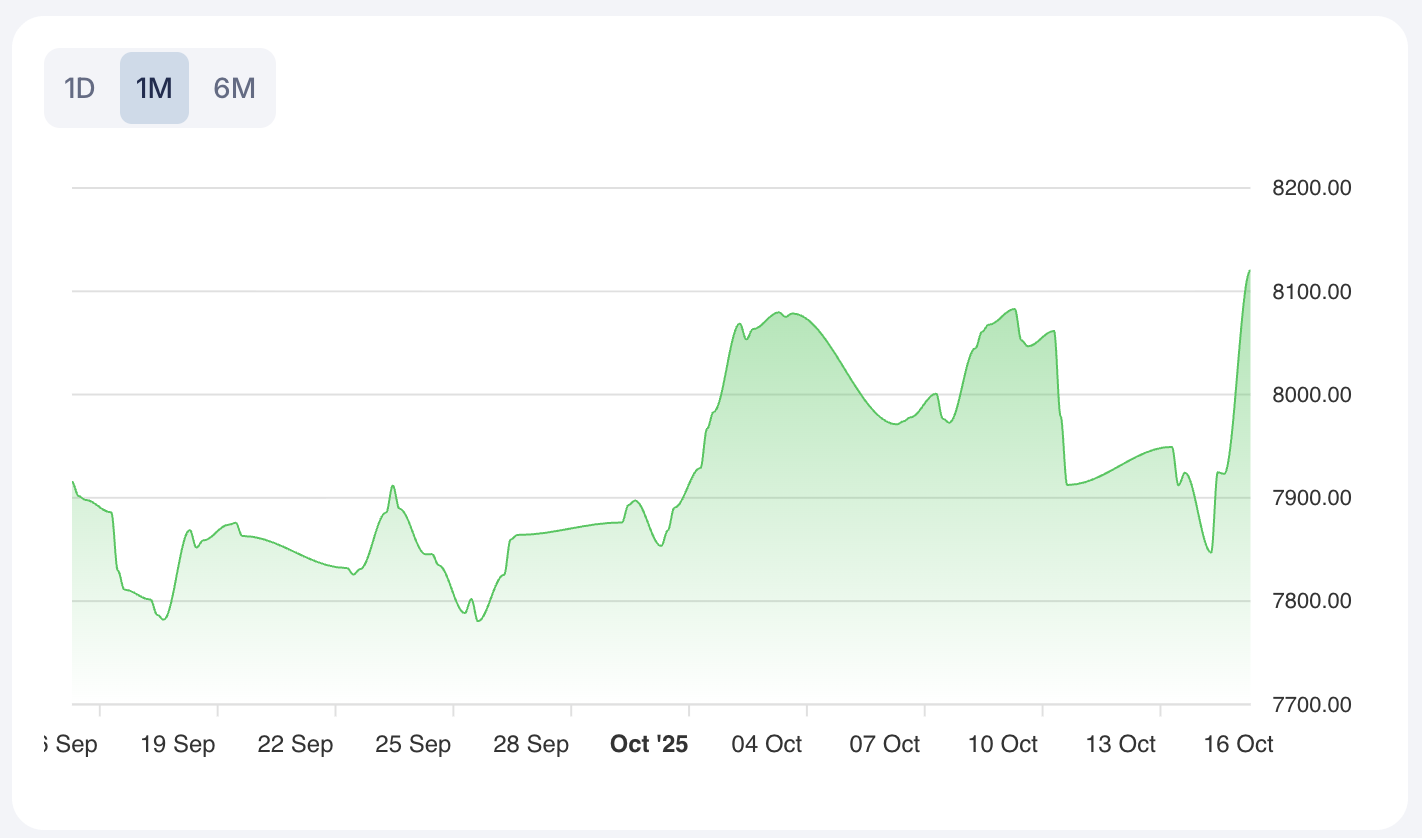
Task: Click the chart line's final peak at right end
Action: (x=1249, y=271)
